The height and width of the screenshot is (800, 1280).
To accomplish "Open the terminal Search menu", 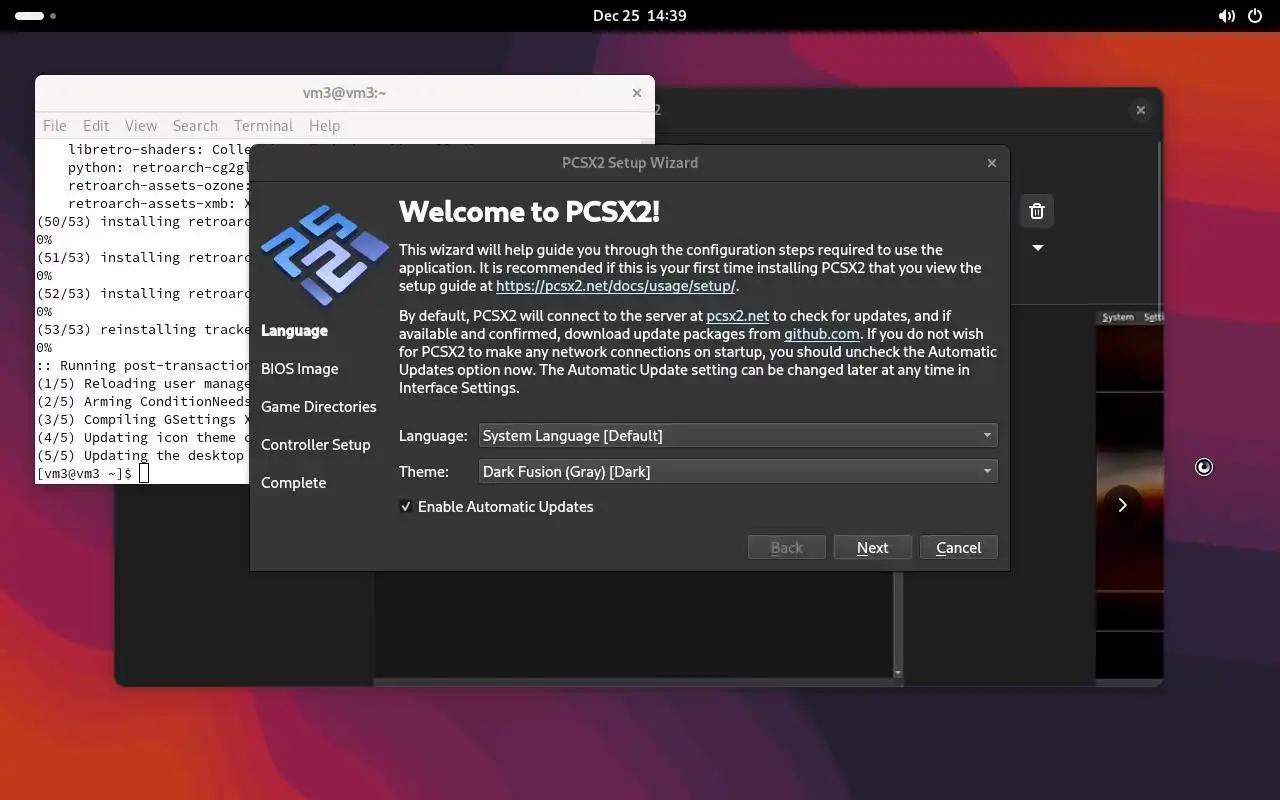I will click(195, 126).
